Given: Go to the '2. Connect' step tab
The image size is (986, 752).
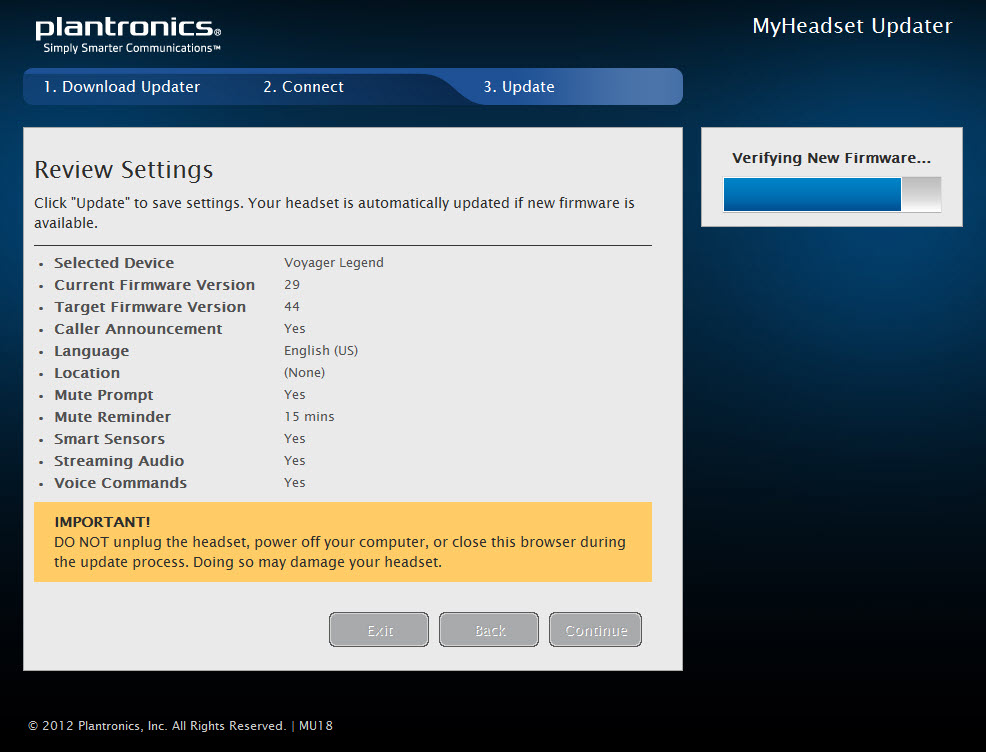Looking at the screenshot, I should [x=304, y=87].
